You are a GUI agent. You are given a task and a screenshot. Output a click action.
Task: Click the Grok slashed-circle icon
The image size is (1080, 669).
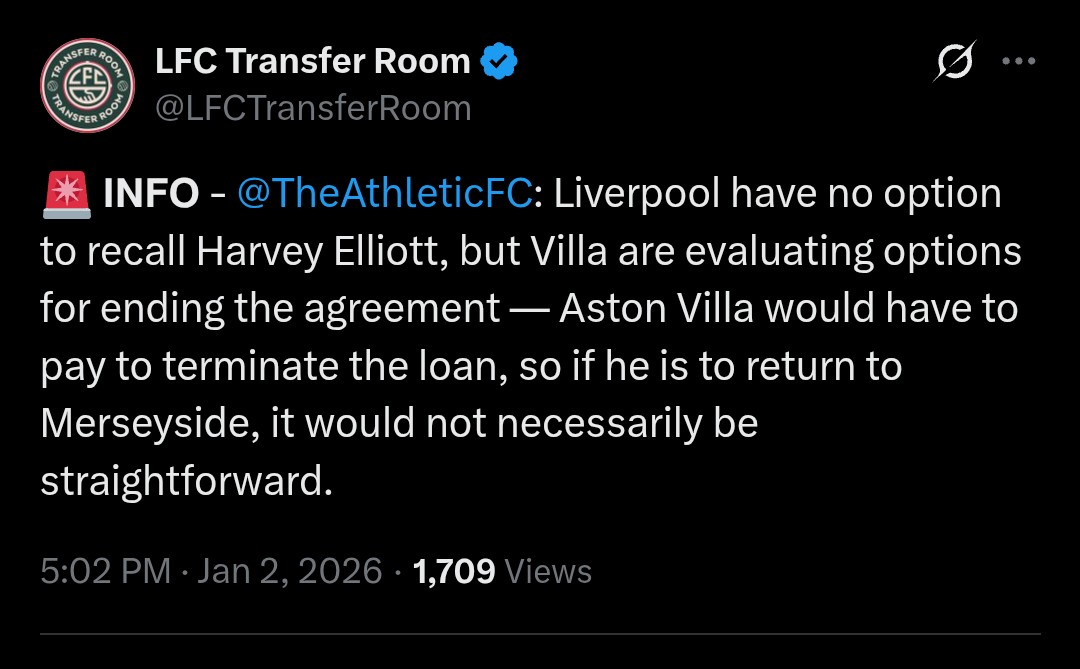pos(953,65)
